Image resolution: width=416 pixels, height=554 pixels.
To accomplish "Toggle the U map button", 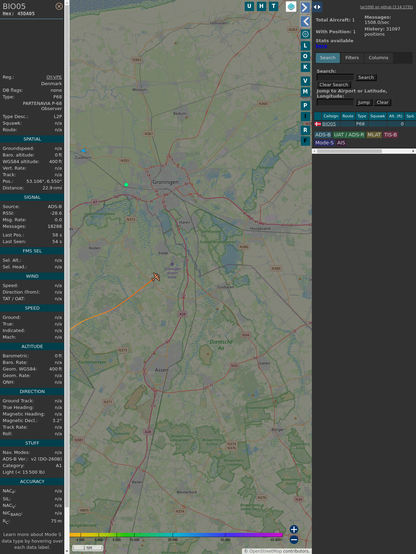I will [249, 6].
